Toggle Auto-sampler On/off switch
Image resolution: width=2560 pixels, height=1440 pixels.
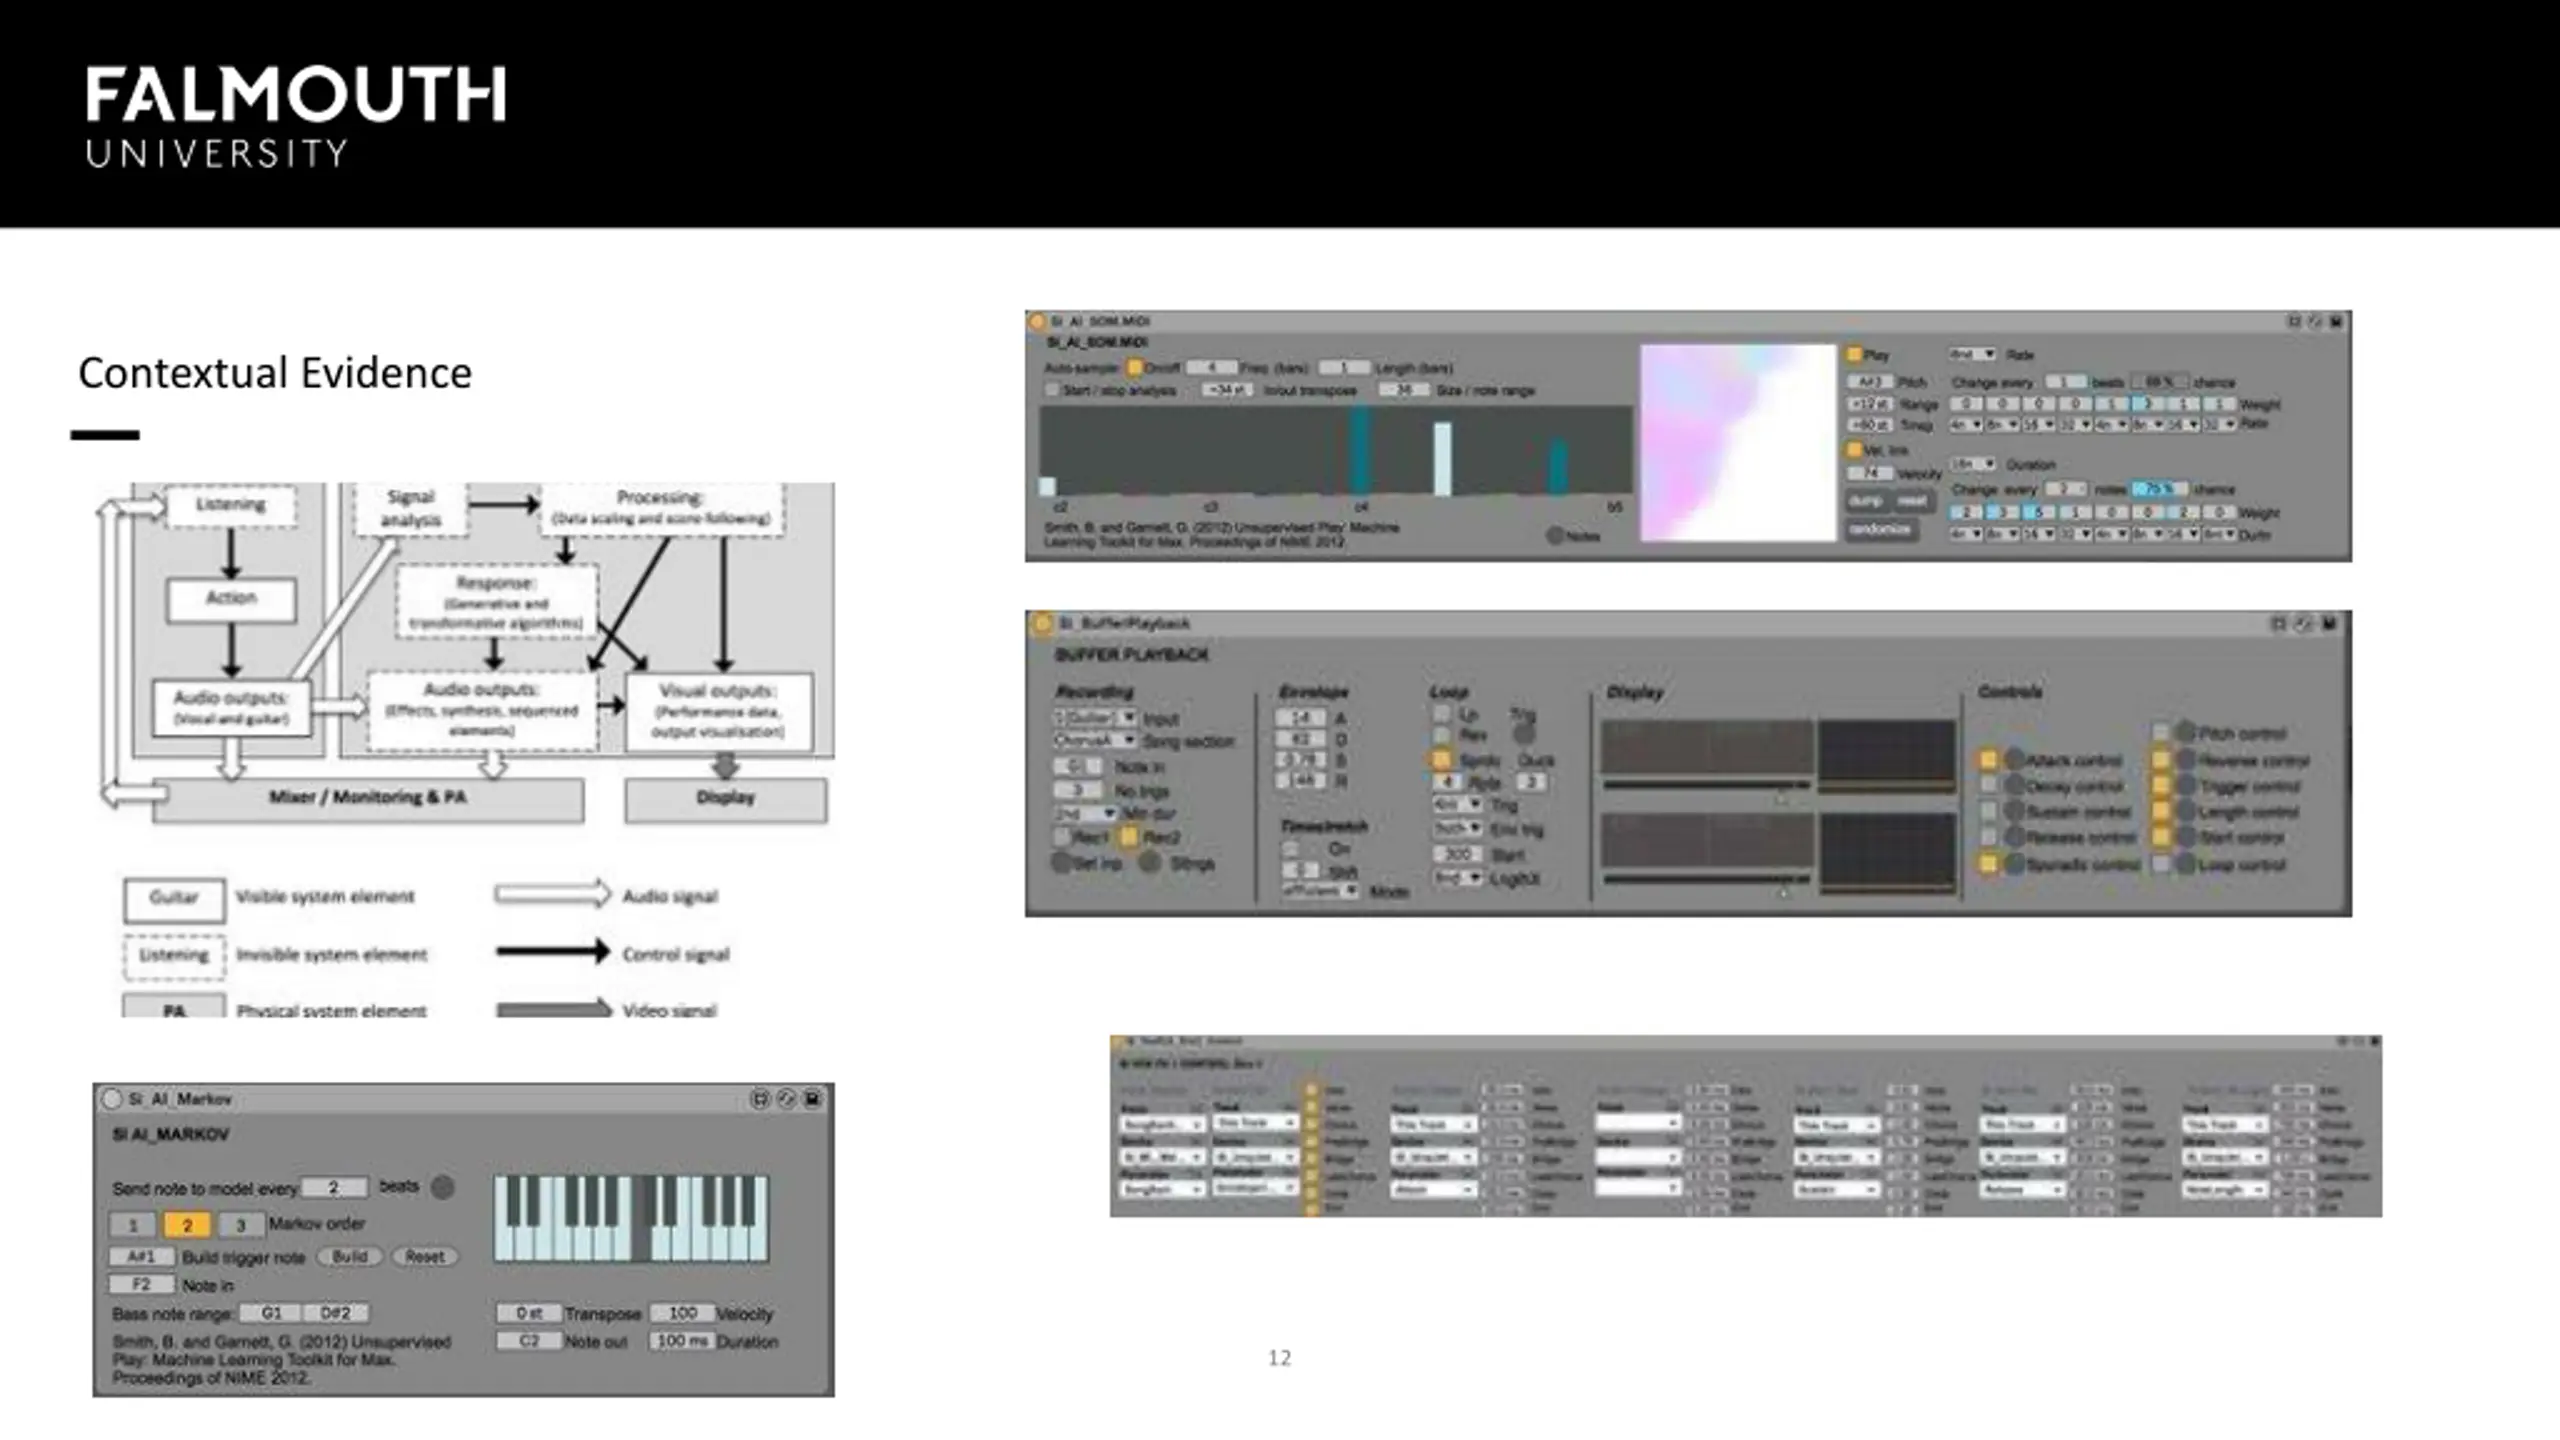[1135, 367]
